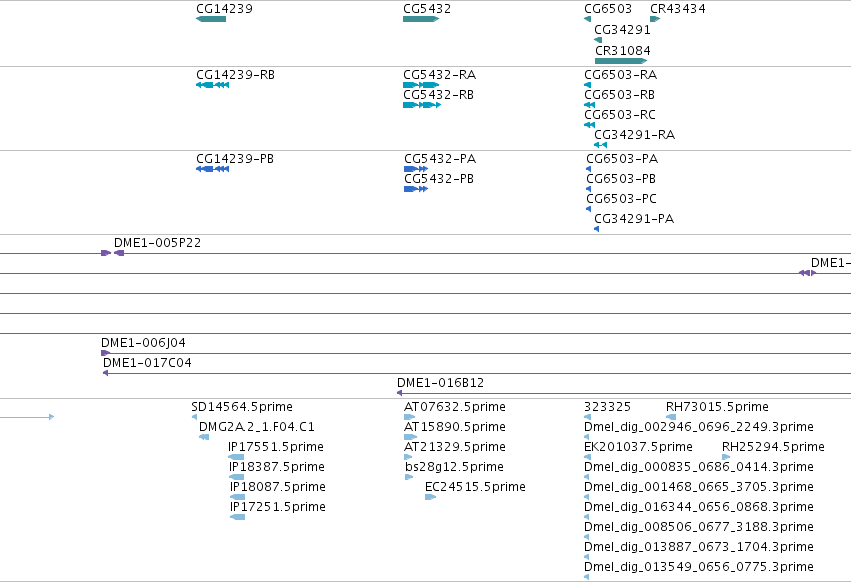Screen dimensions: 851x582
Task: Select the IP17551.5prime EST feature
Action: point(236,457)
